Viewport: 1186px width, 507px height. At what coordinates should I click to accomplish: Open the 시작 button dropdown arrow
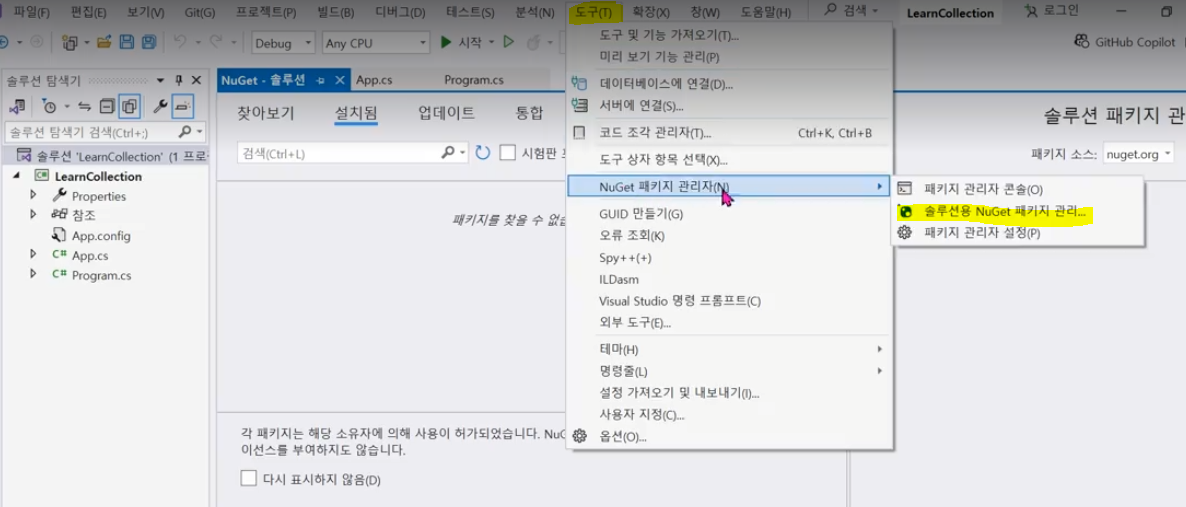pyautogui.click(x=492, y=42)
